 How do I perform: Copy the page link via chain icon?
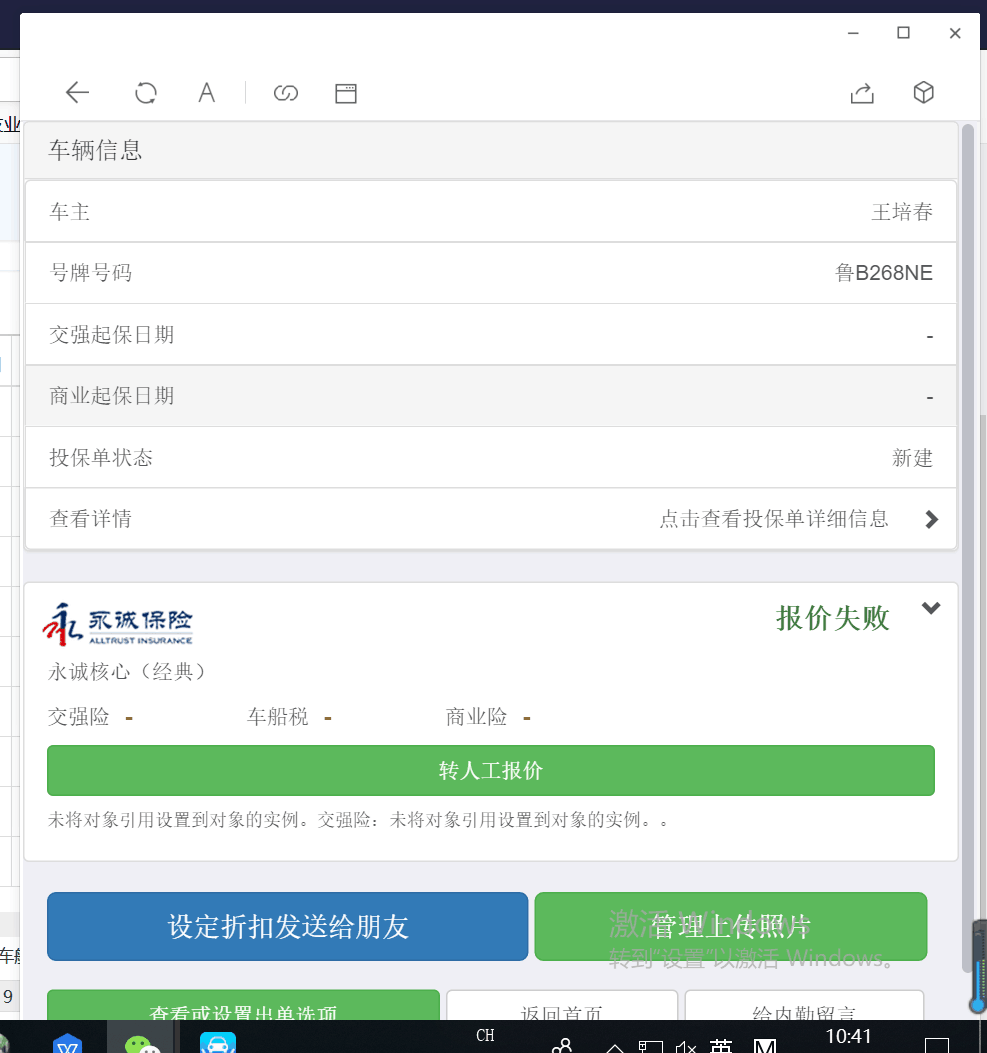click(x=285, y=93)
